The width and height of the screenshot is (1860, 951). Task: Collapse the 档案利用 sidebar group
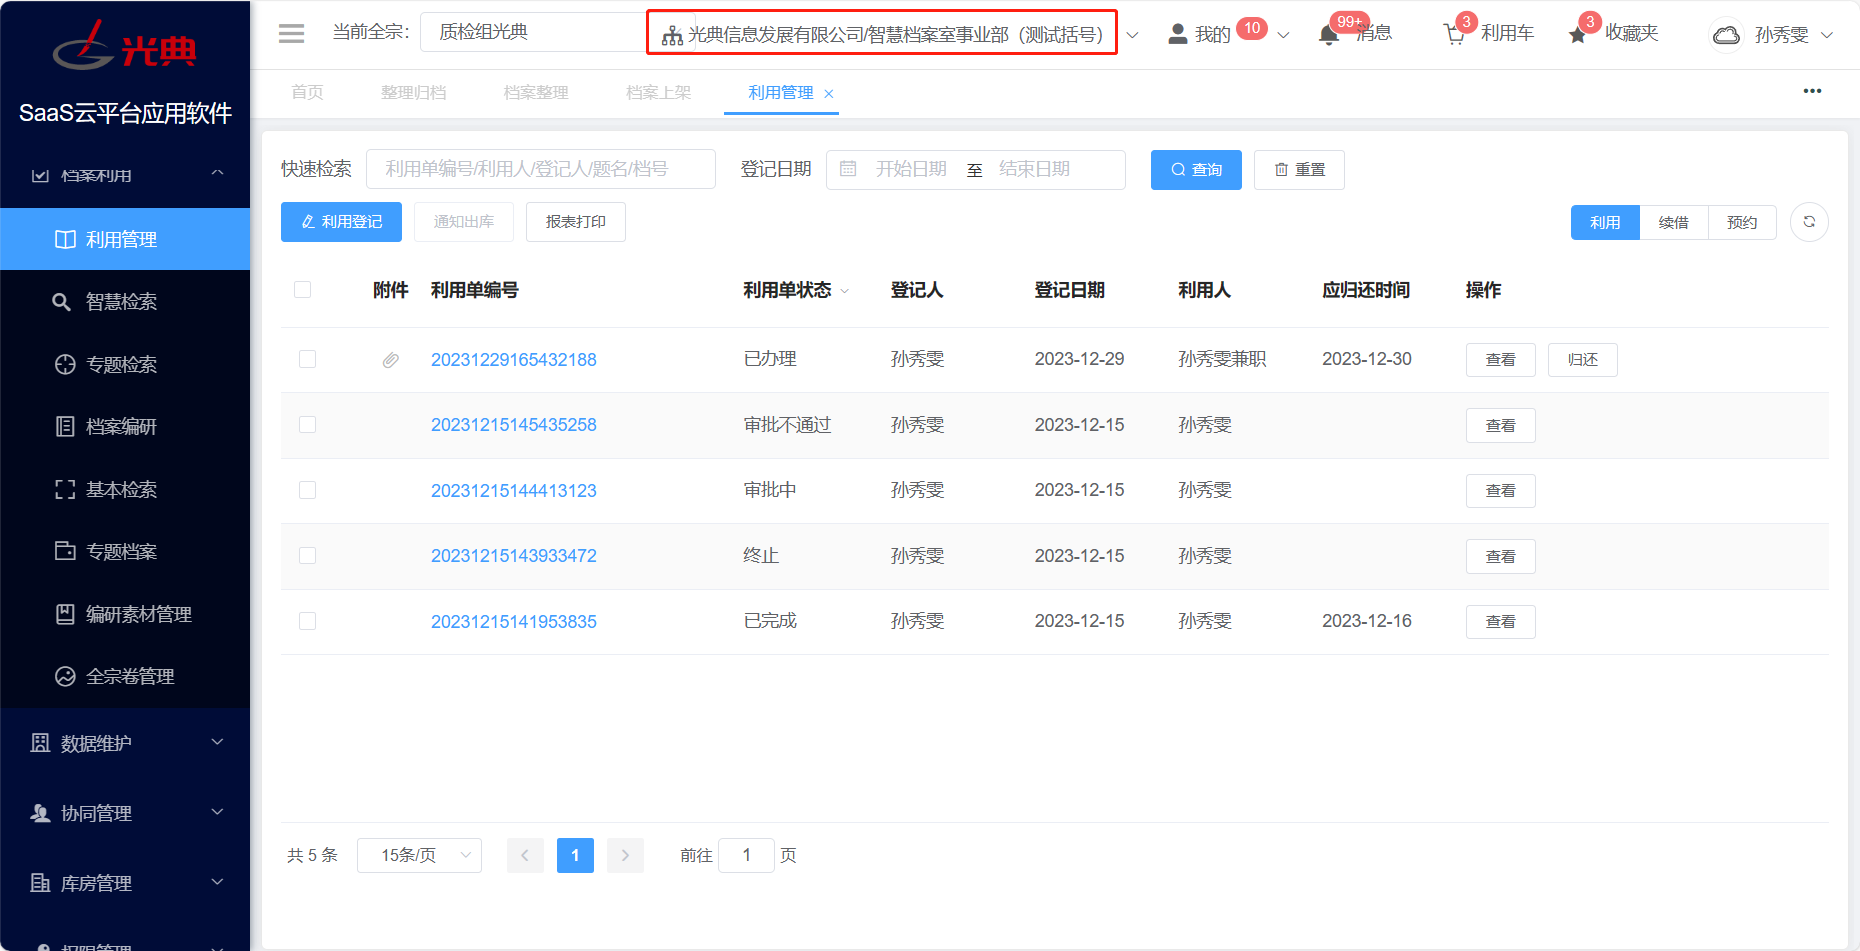[x=125, y=175]
